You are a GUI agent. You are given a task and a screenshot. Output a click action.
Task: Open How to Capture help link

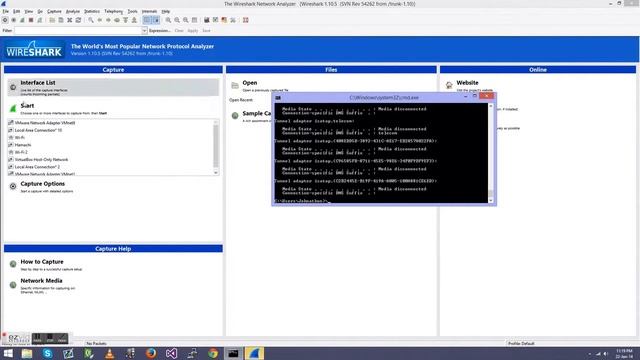point(42,262)
